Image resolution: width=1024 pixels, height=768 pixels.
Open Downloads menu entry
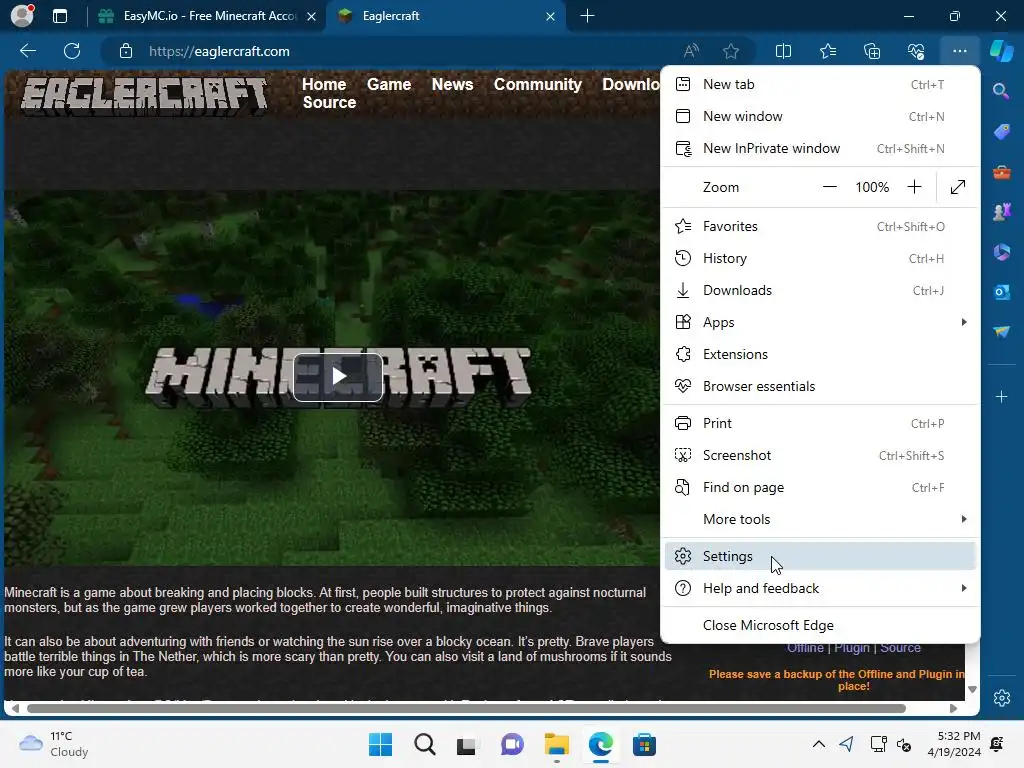[820, 290]
